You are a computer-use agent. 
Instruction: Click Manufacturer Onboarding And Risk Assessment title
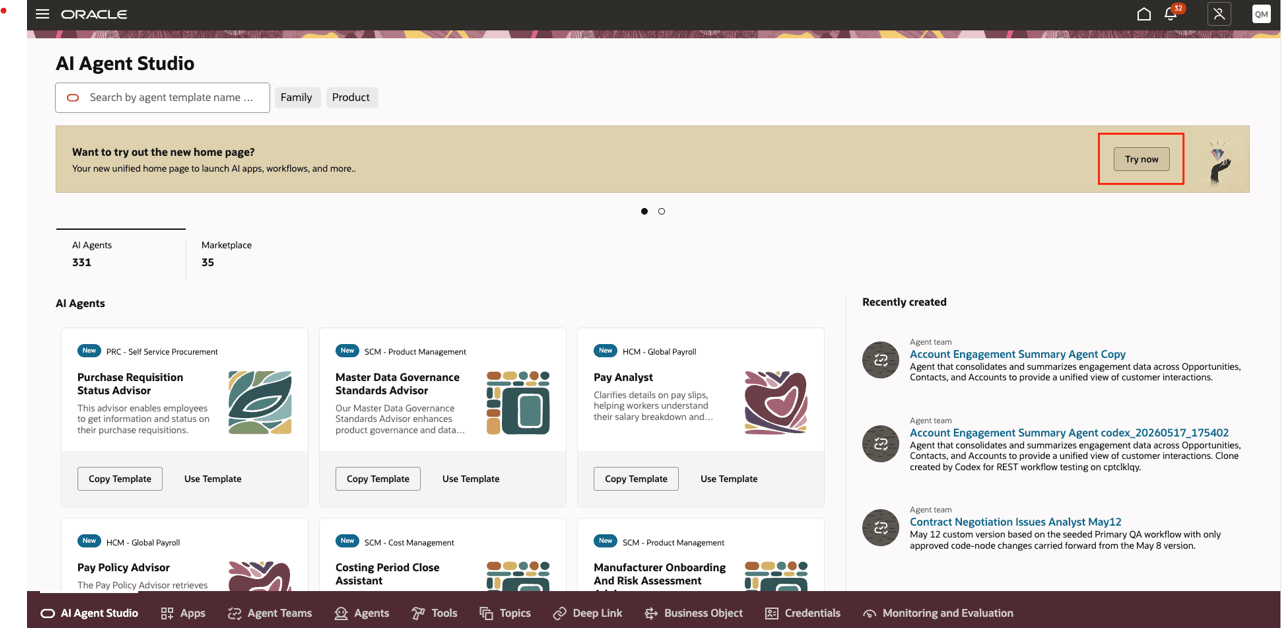659,574
